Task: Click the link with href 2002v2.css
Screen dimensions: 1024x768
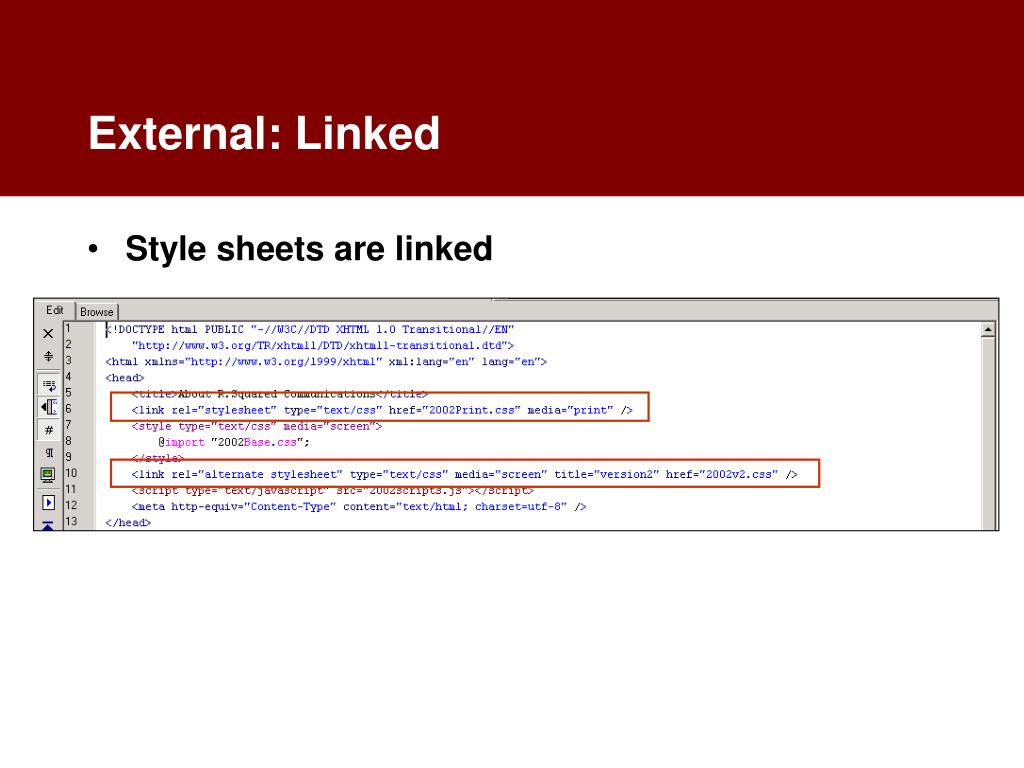Action: point(464,474)
